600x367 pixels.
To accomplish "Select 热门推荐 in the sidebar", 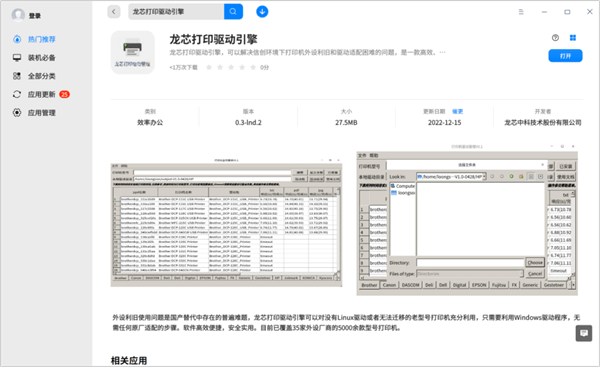I will click(42, 39).
